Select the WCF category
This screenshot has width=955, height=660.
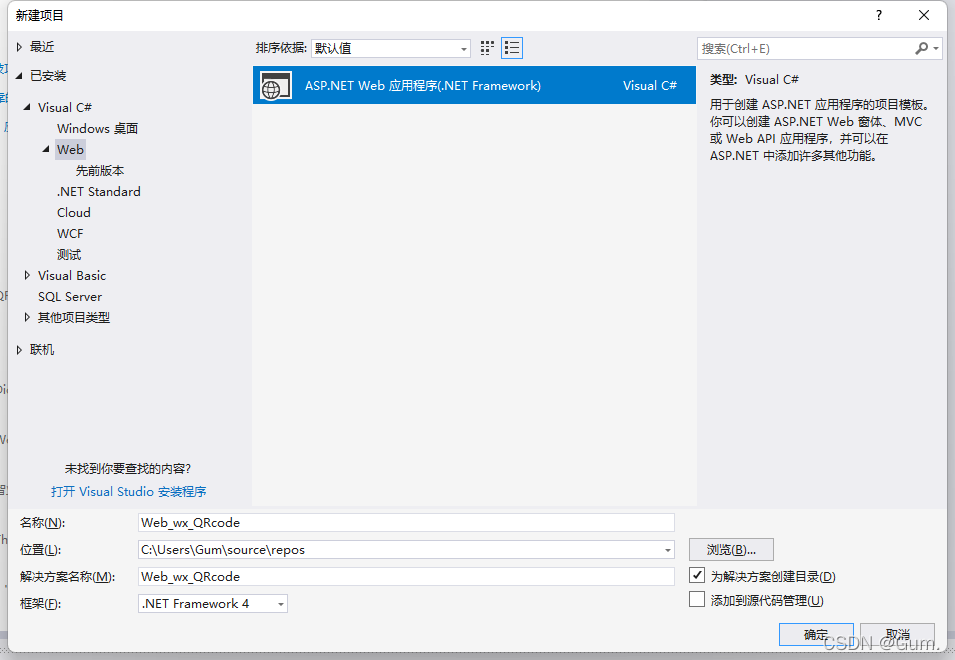[x=70, y=233]
